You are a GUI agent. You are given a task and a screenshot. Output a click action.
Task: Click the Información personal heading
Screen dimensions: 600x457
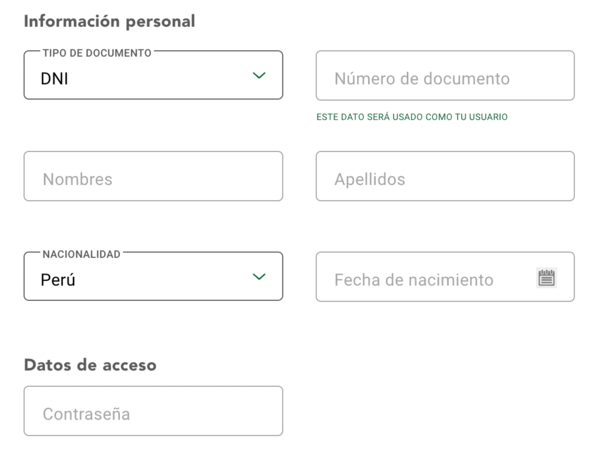pos(109,20)
